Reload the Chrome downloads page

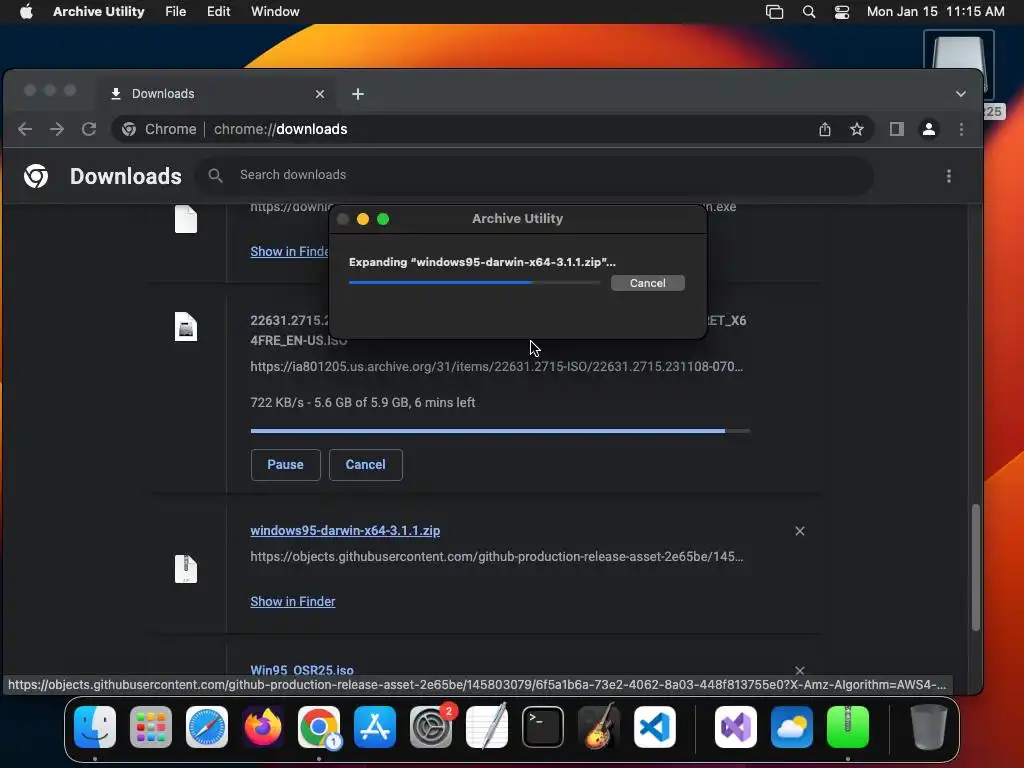[89, 129]
